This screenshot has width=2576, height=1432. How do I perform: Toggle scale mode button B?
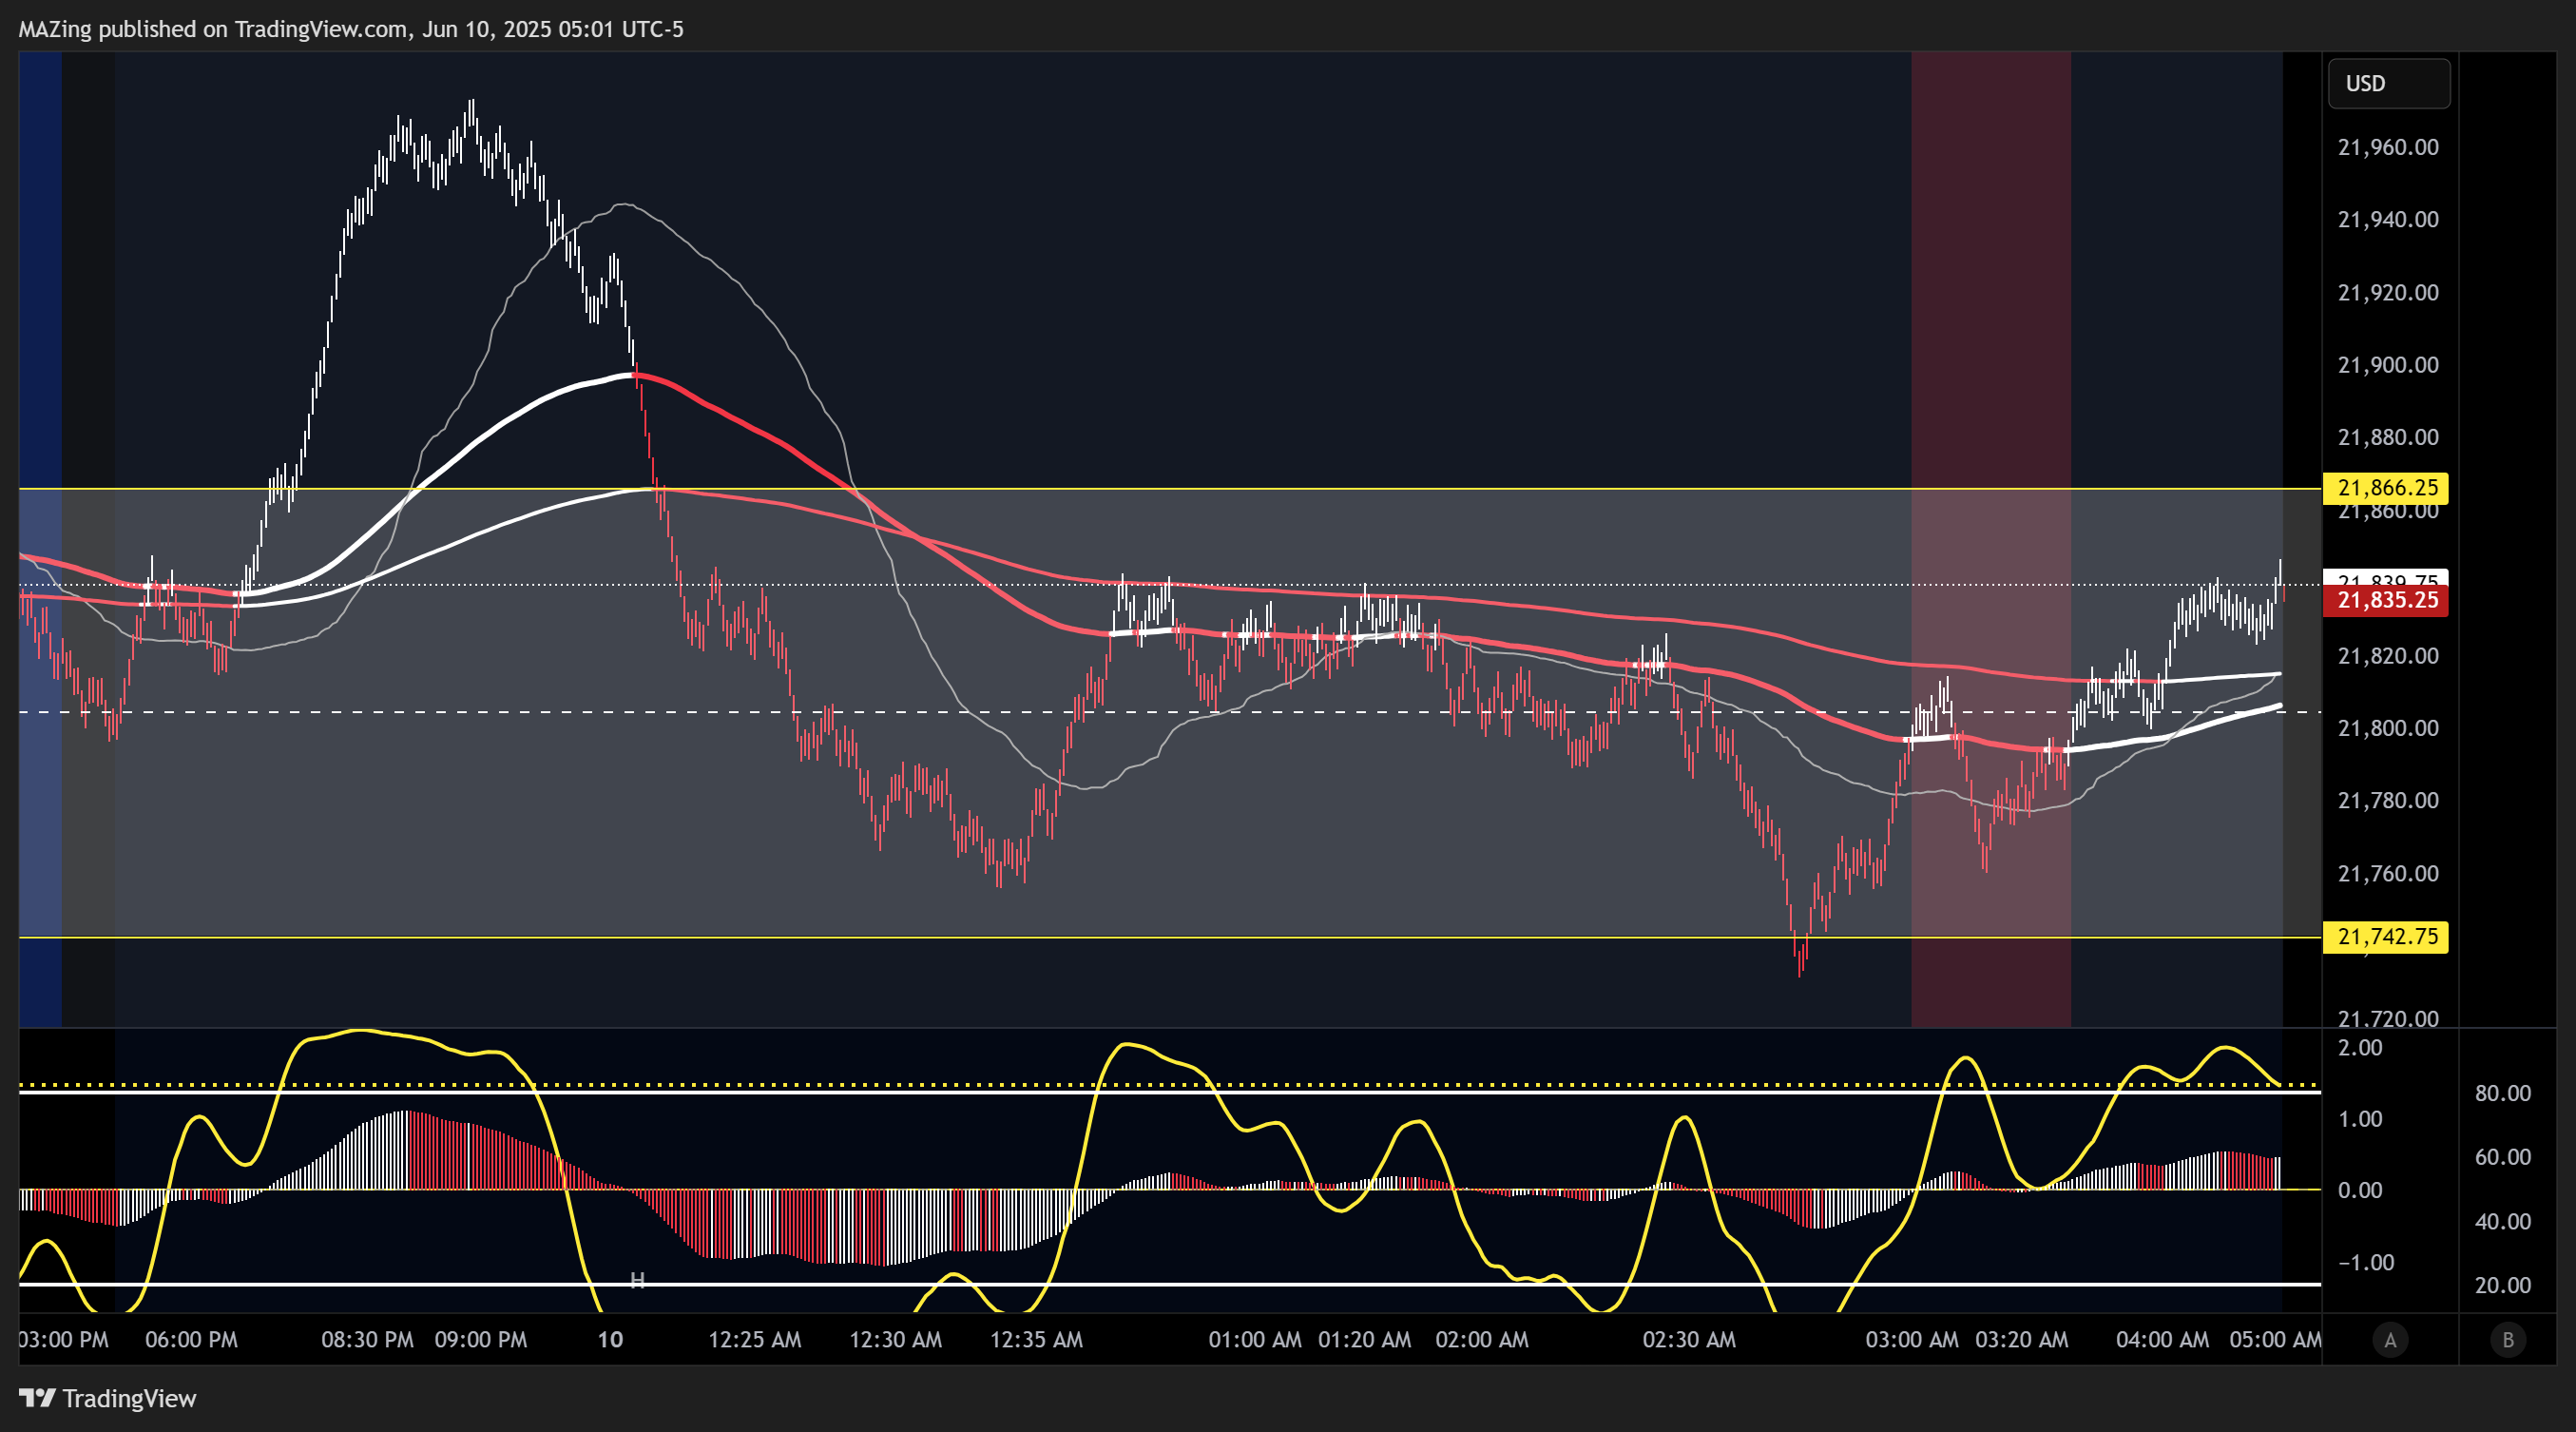click(x=2507, y=1340)
